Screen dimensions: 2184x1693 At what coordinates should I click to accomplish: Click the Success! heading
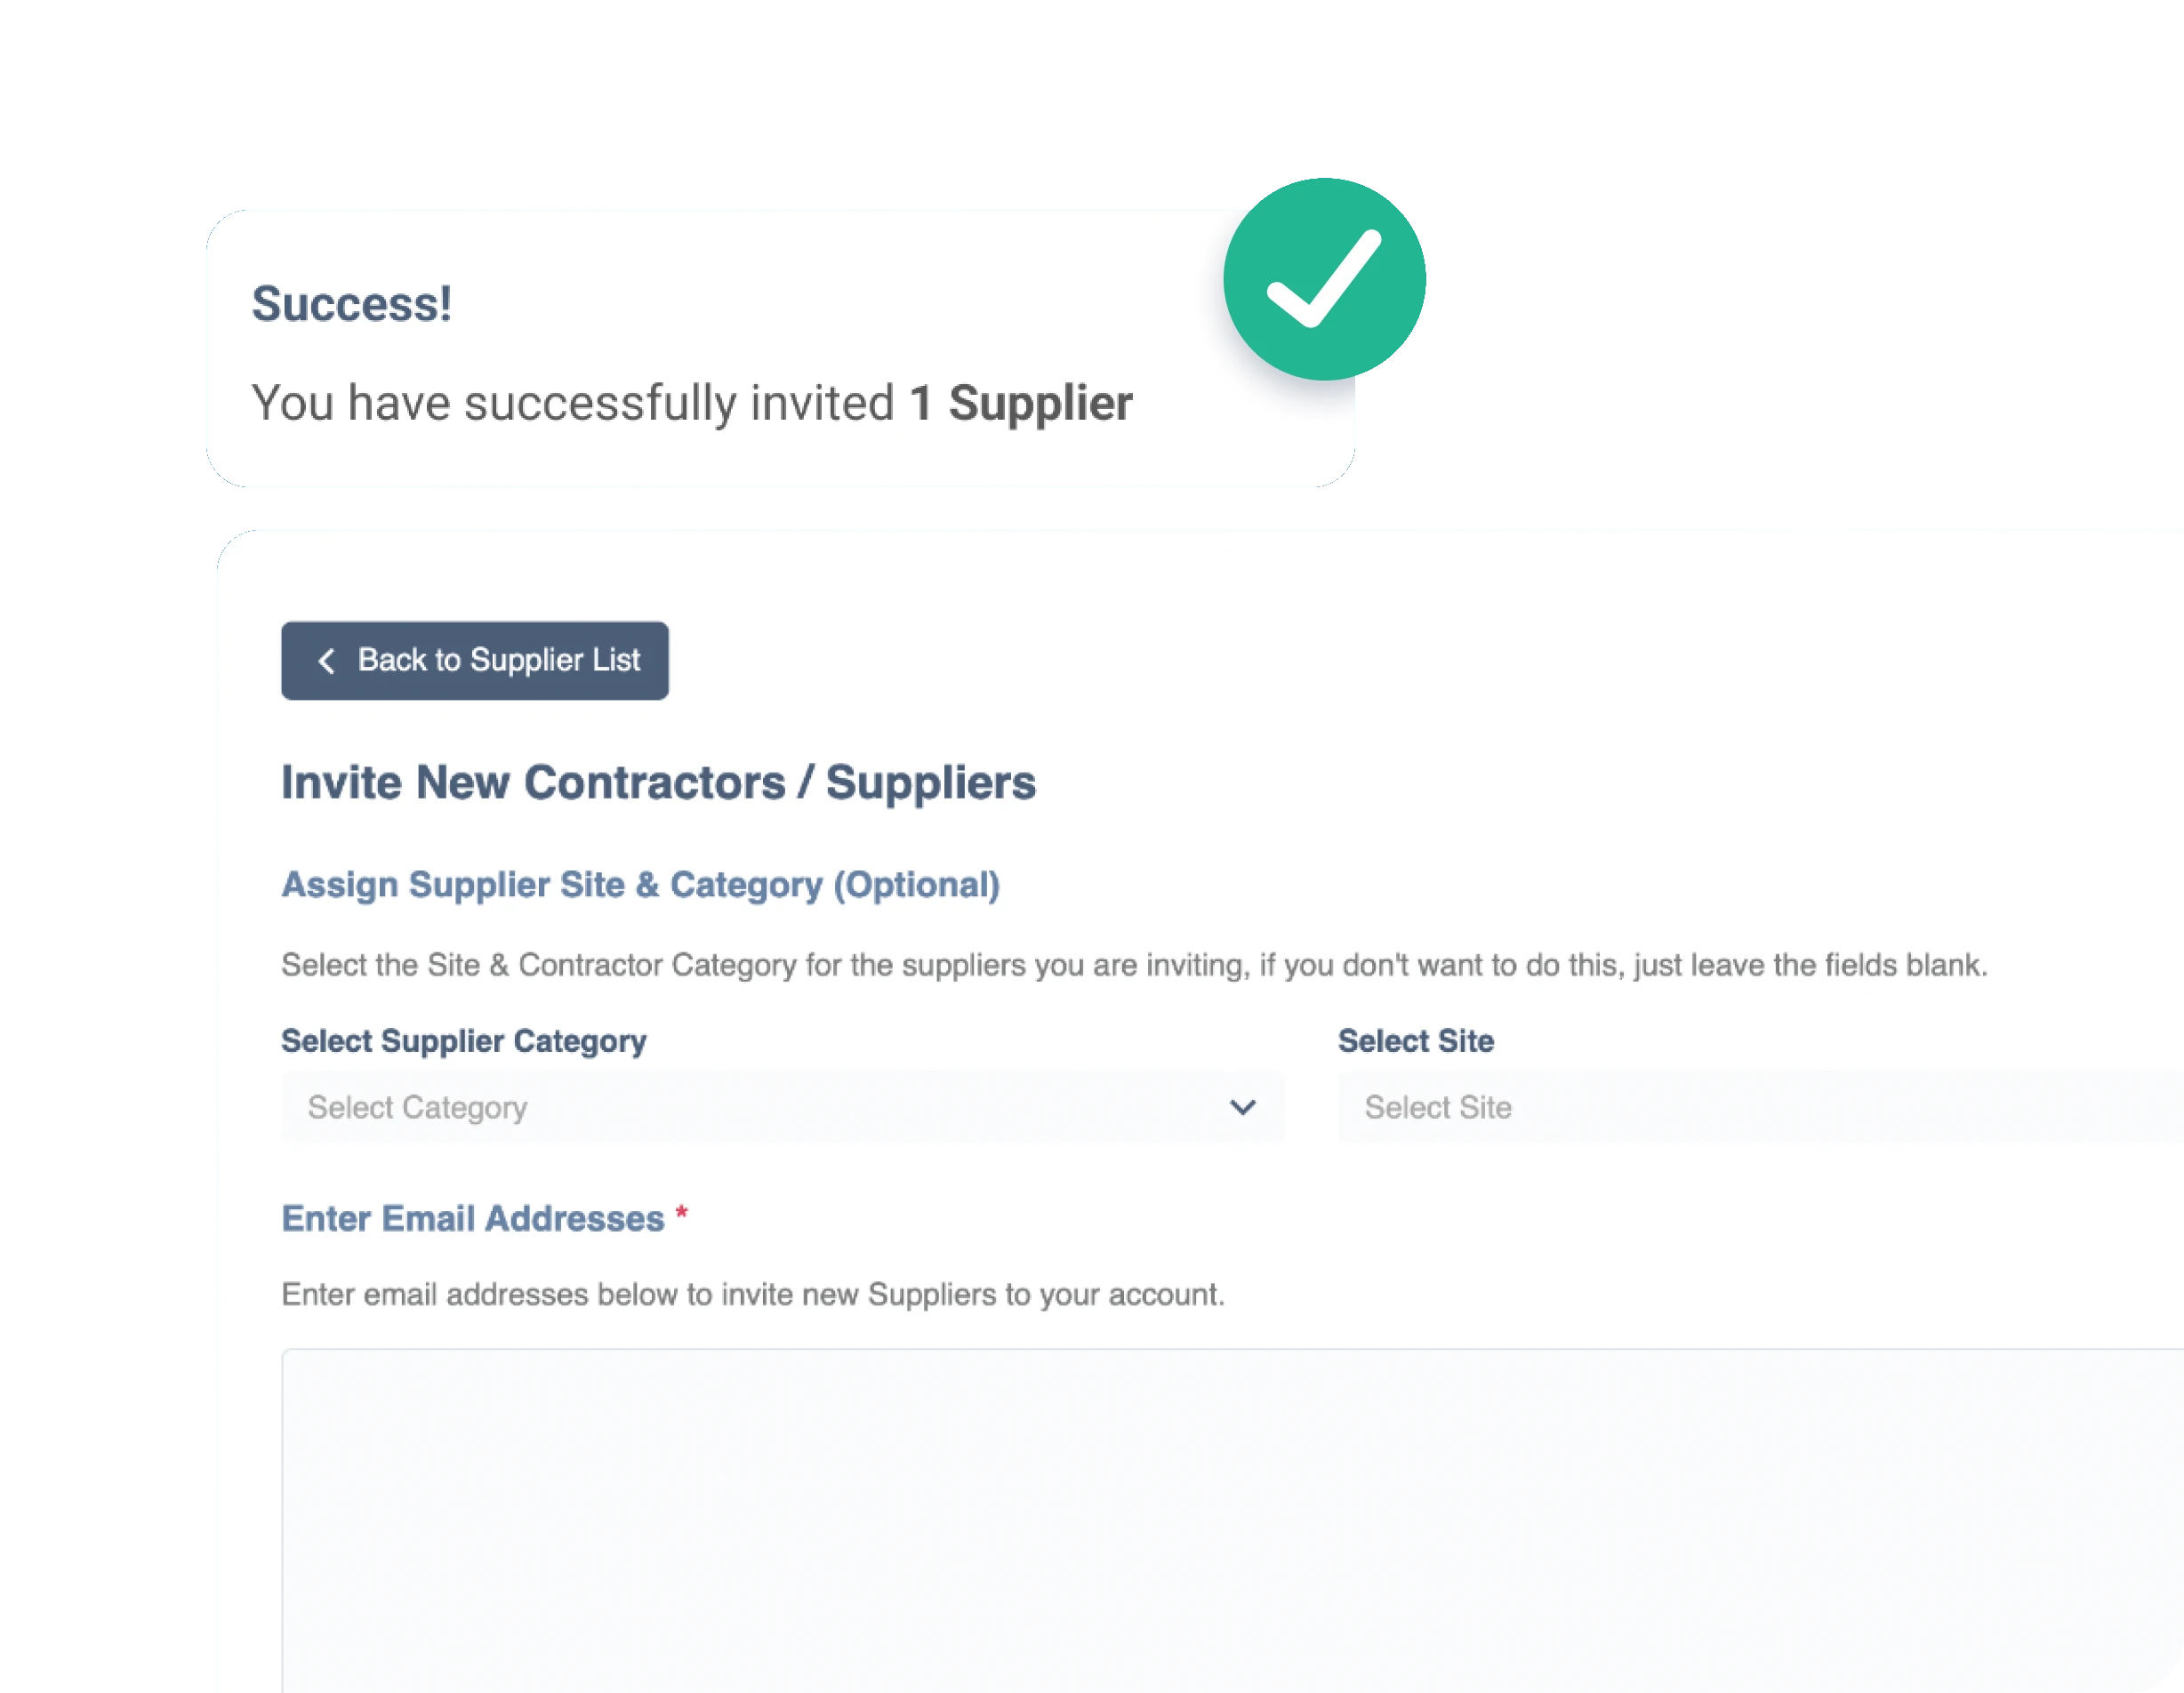[351, 303]
